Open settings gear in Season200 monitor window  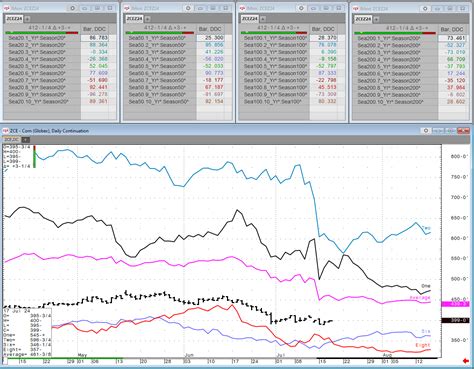pyautogui.click(x=425, y=9)
